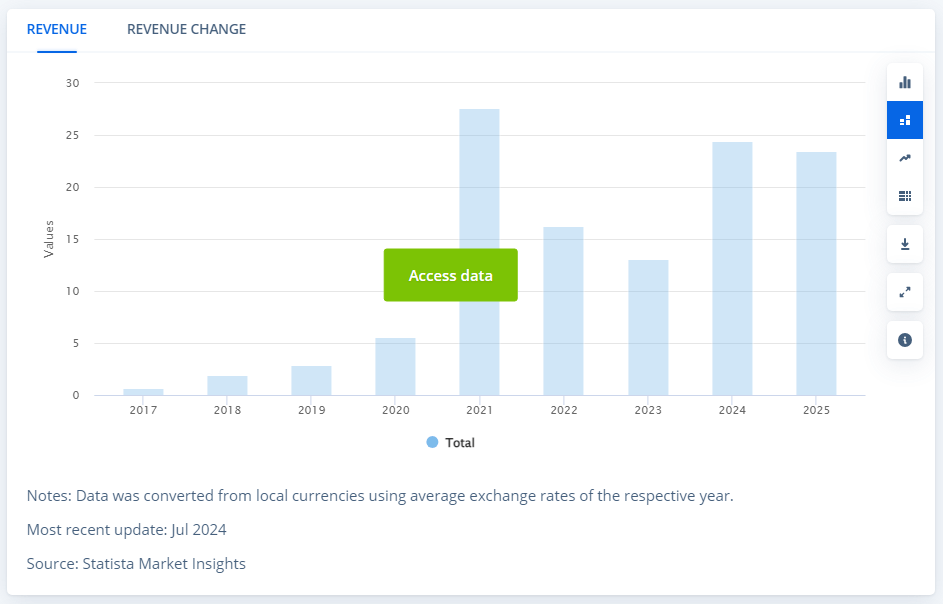The height and width of the screenshot is (604, 943).
Task: Open chart info icon
Action: [905, 340]
